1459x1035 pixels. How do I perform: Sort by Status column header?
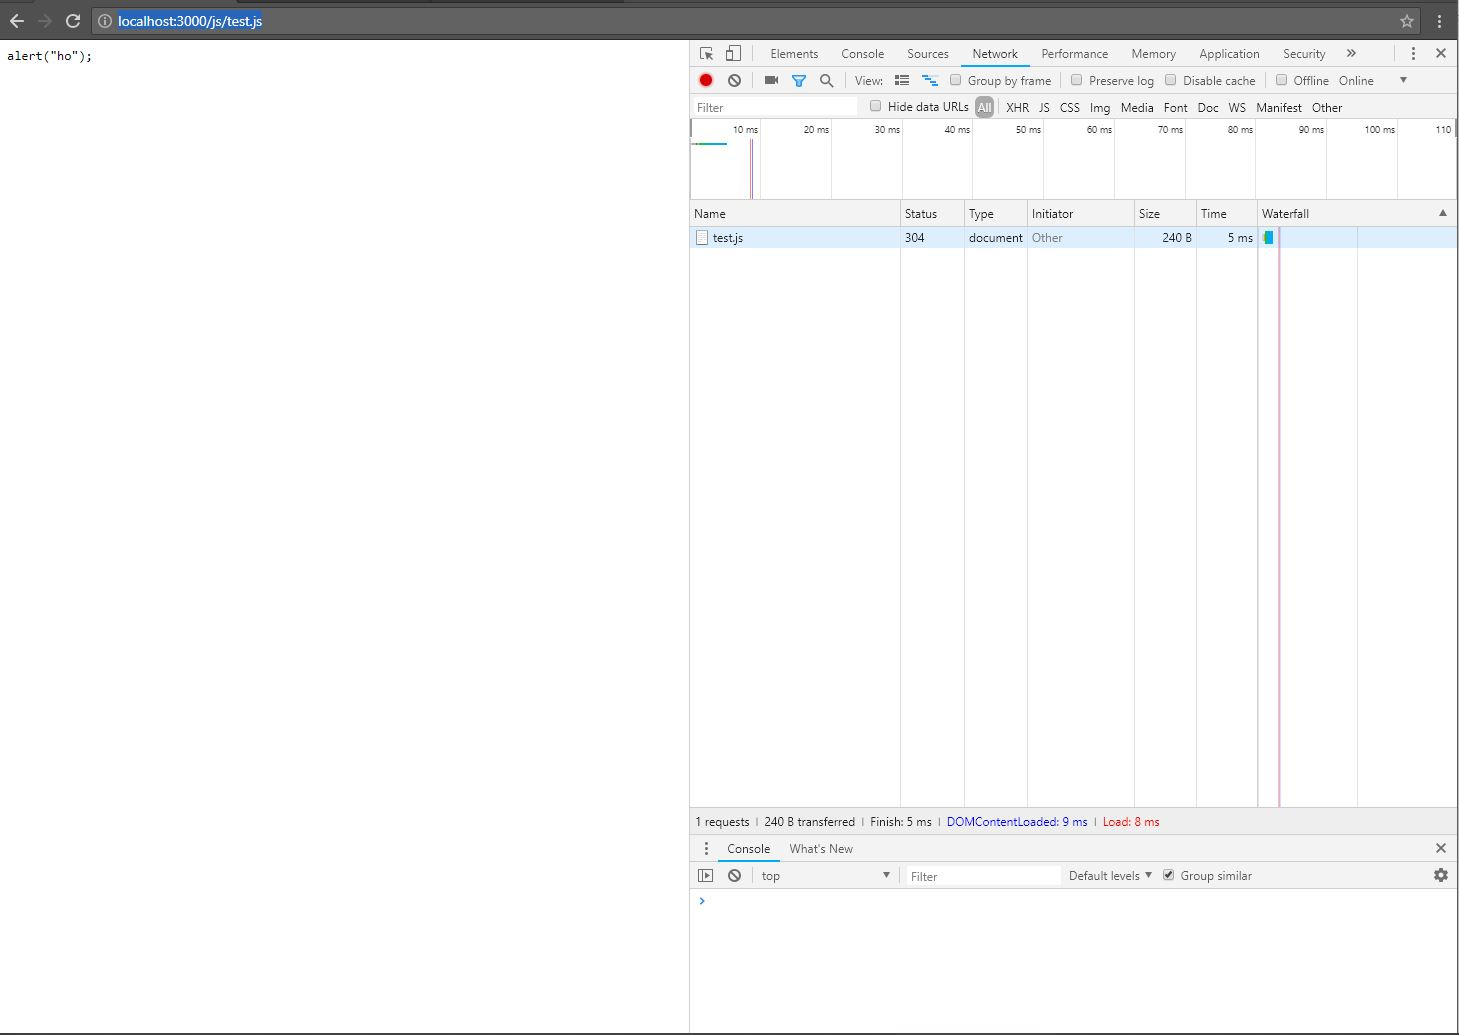(932, 213)
